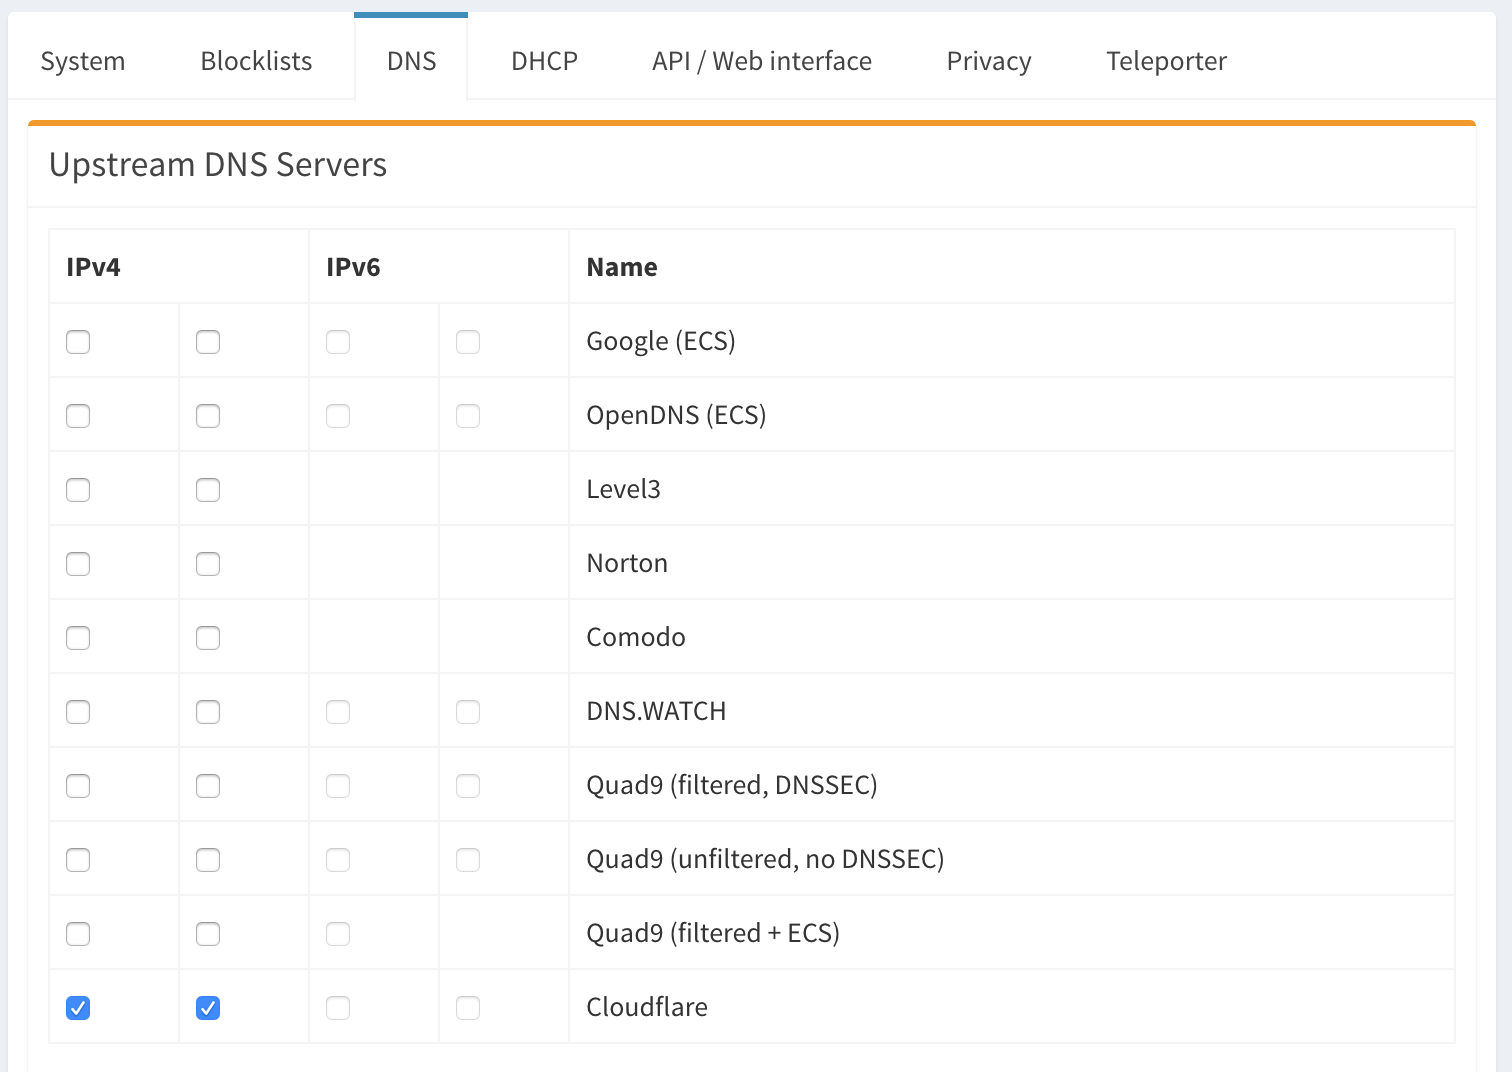Uncheck Cloudflare secondary IPv4 checkbox

208,1008
